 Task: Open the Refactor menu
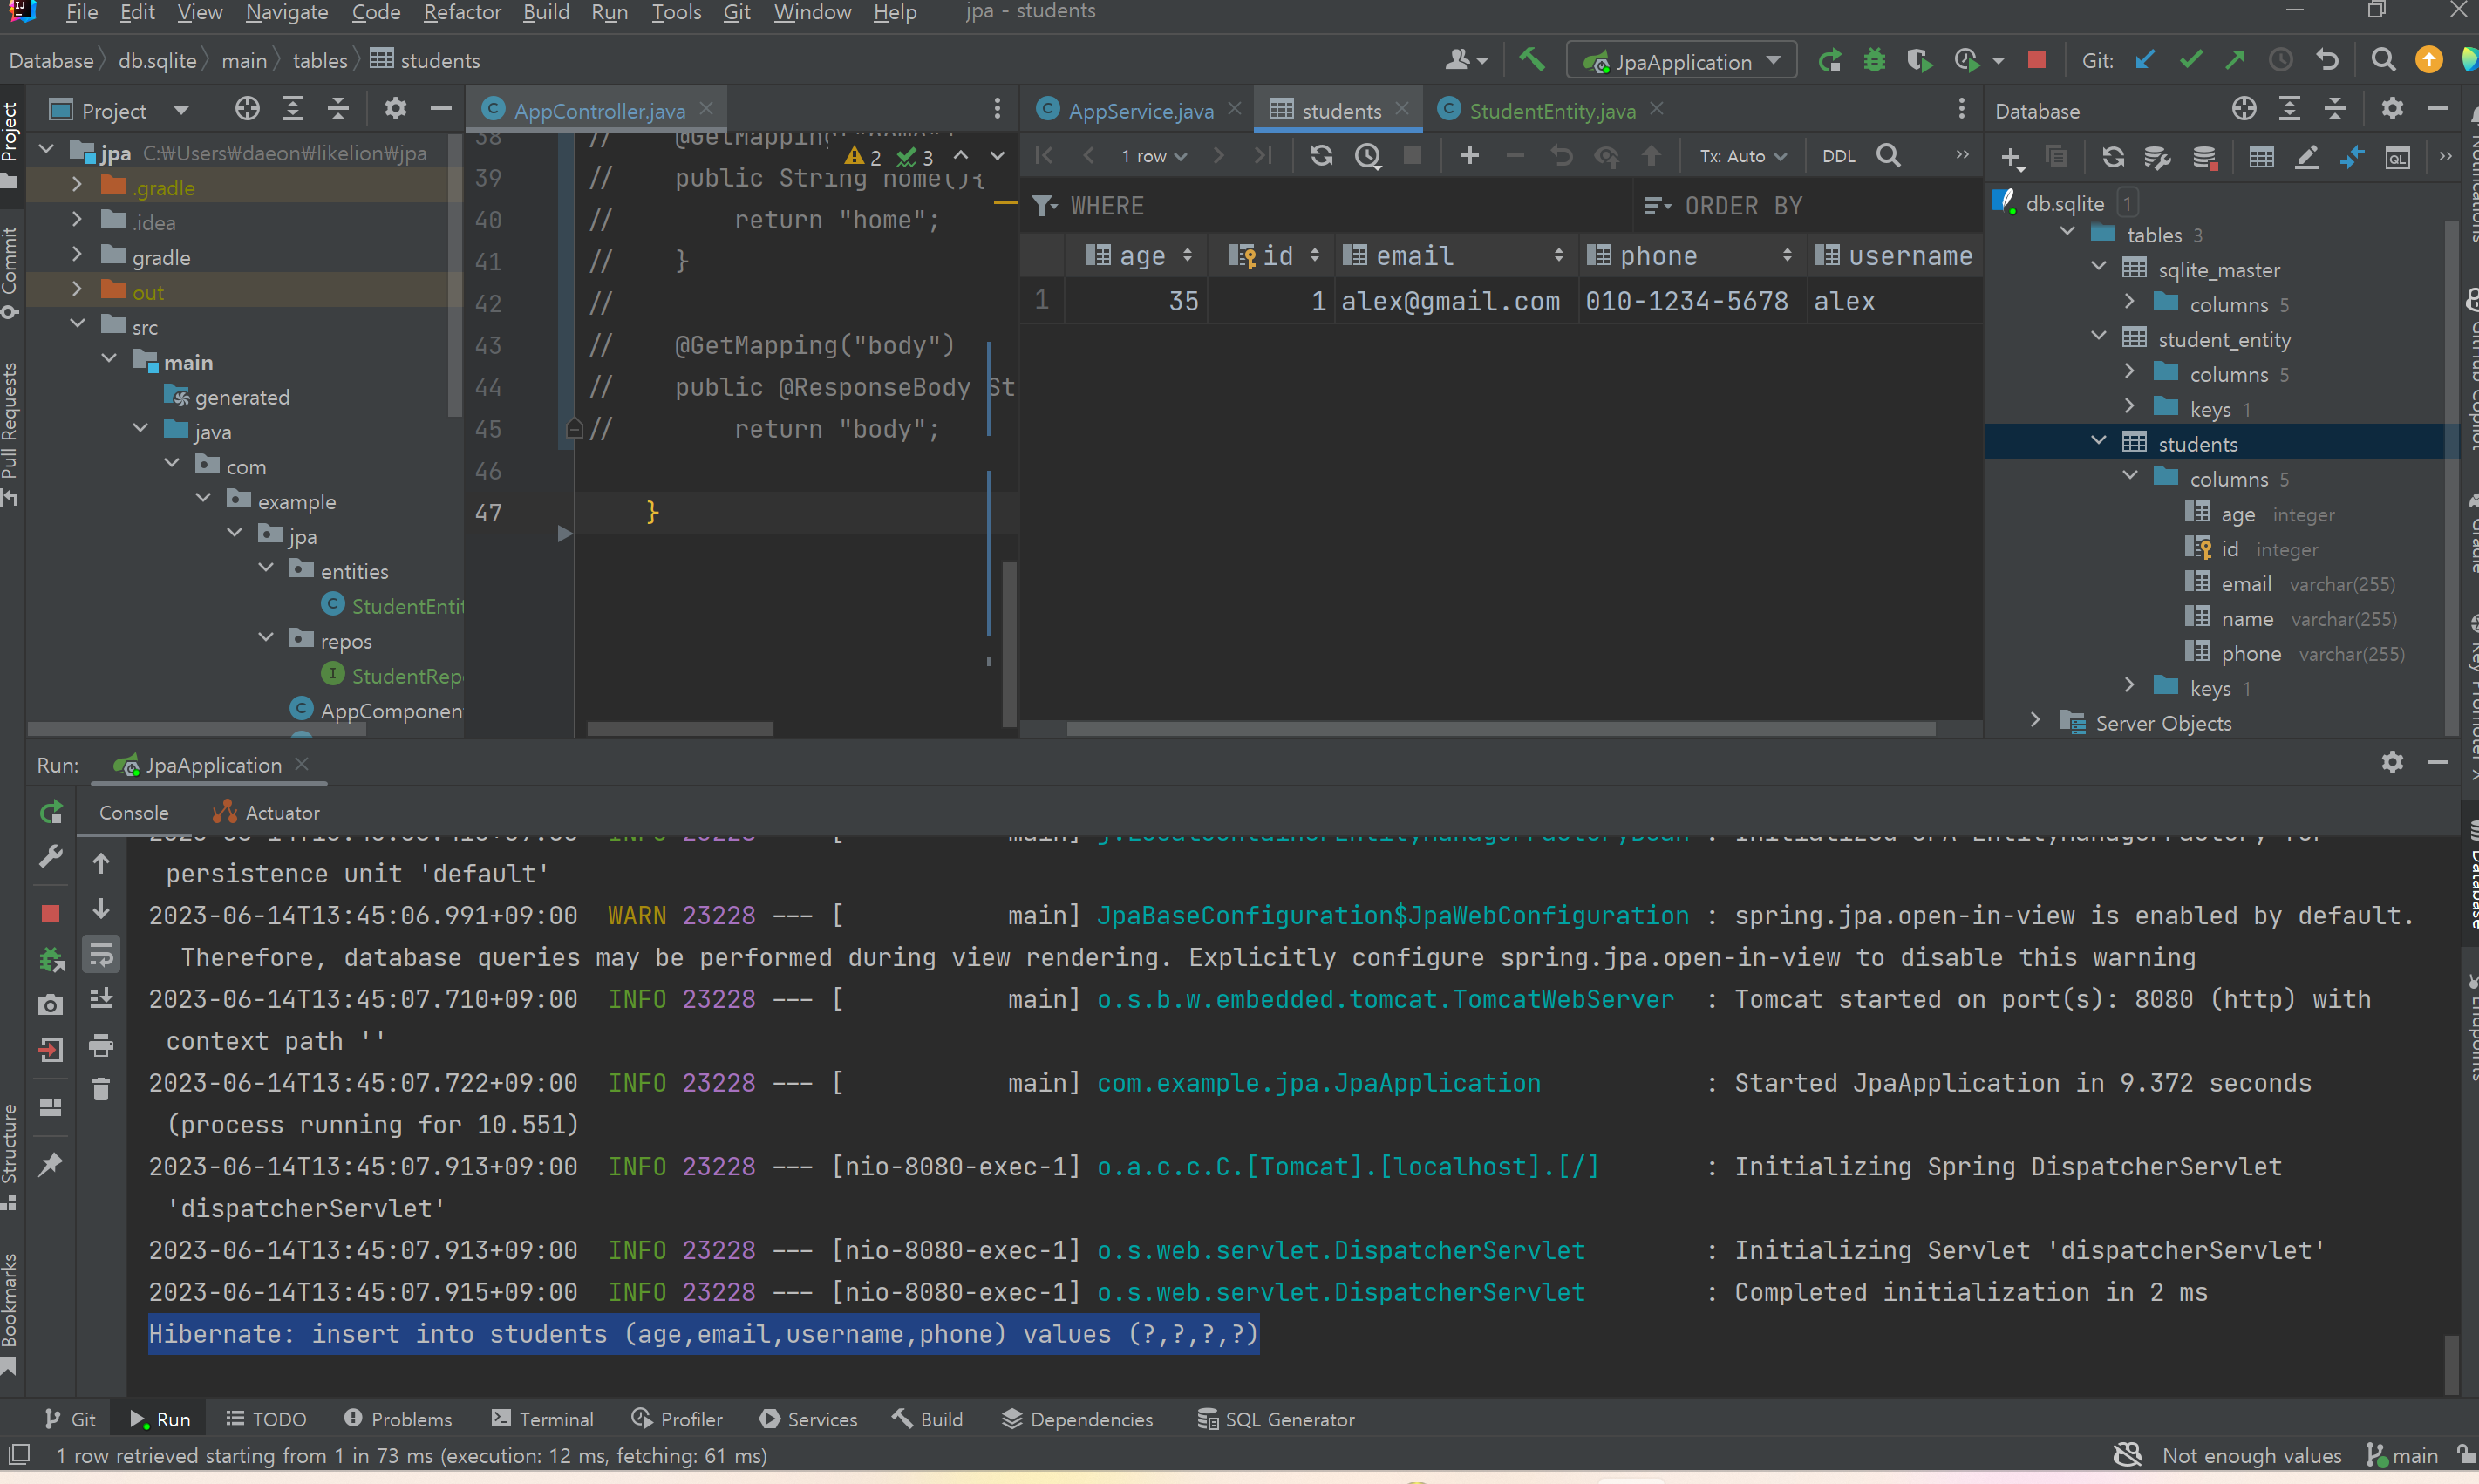(462, 12)
